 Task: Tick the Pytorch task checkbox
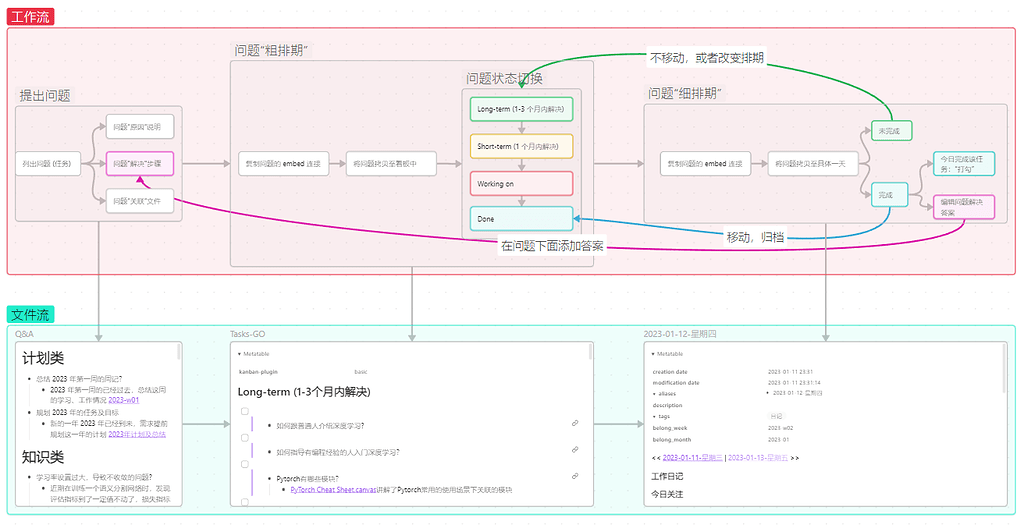(x=245, y=465)
